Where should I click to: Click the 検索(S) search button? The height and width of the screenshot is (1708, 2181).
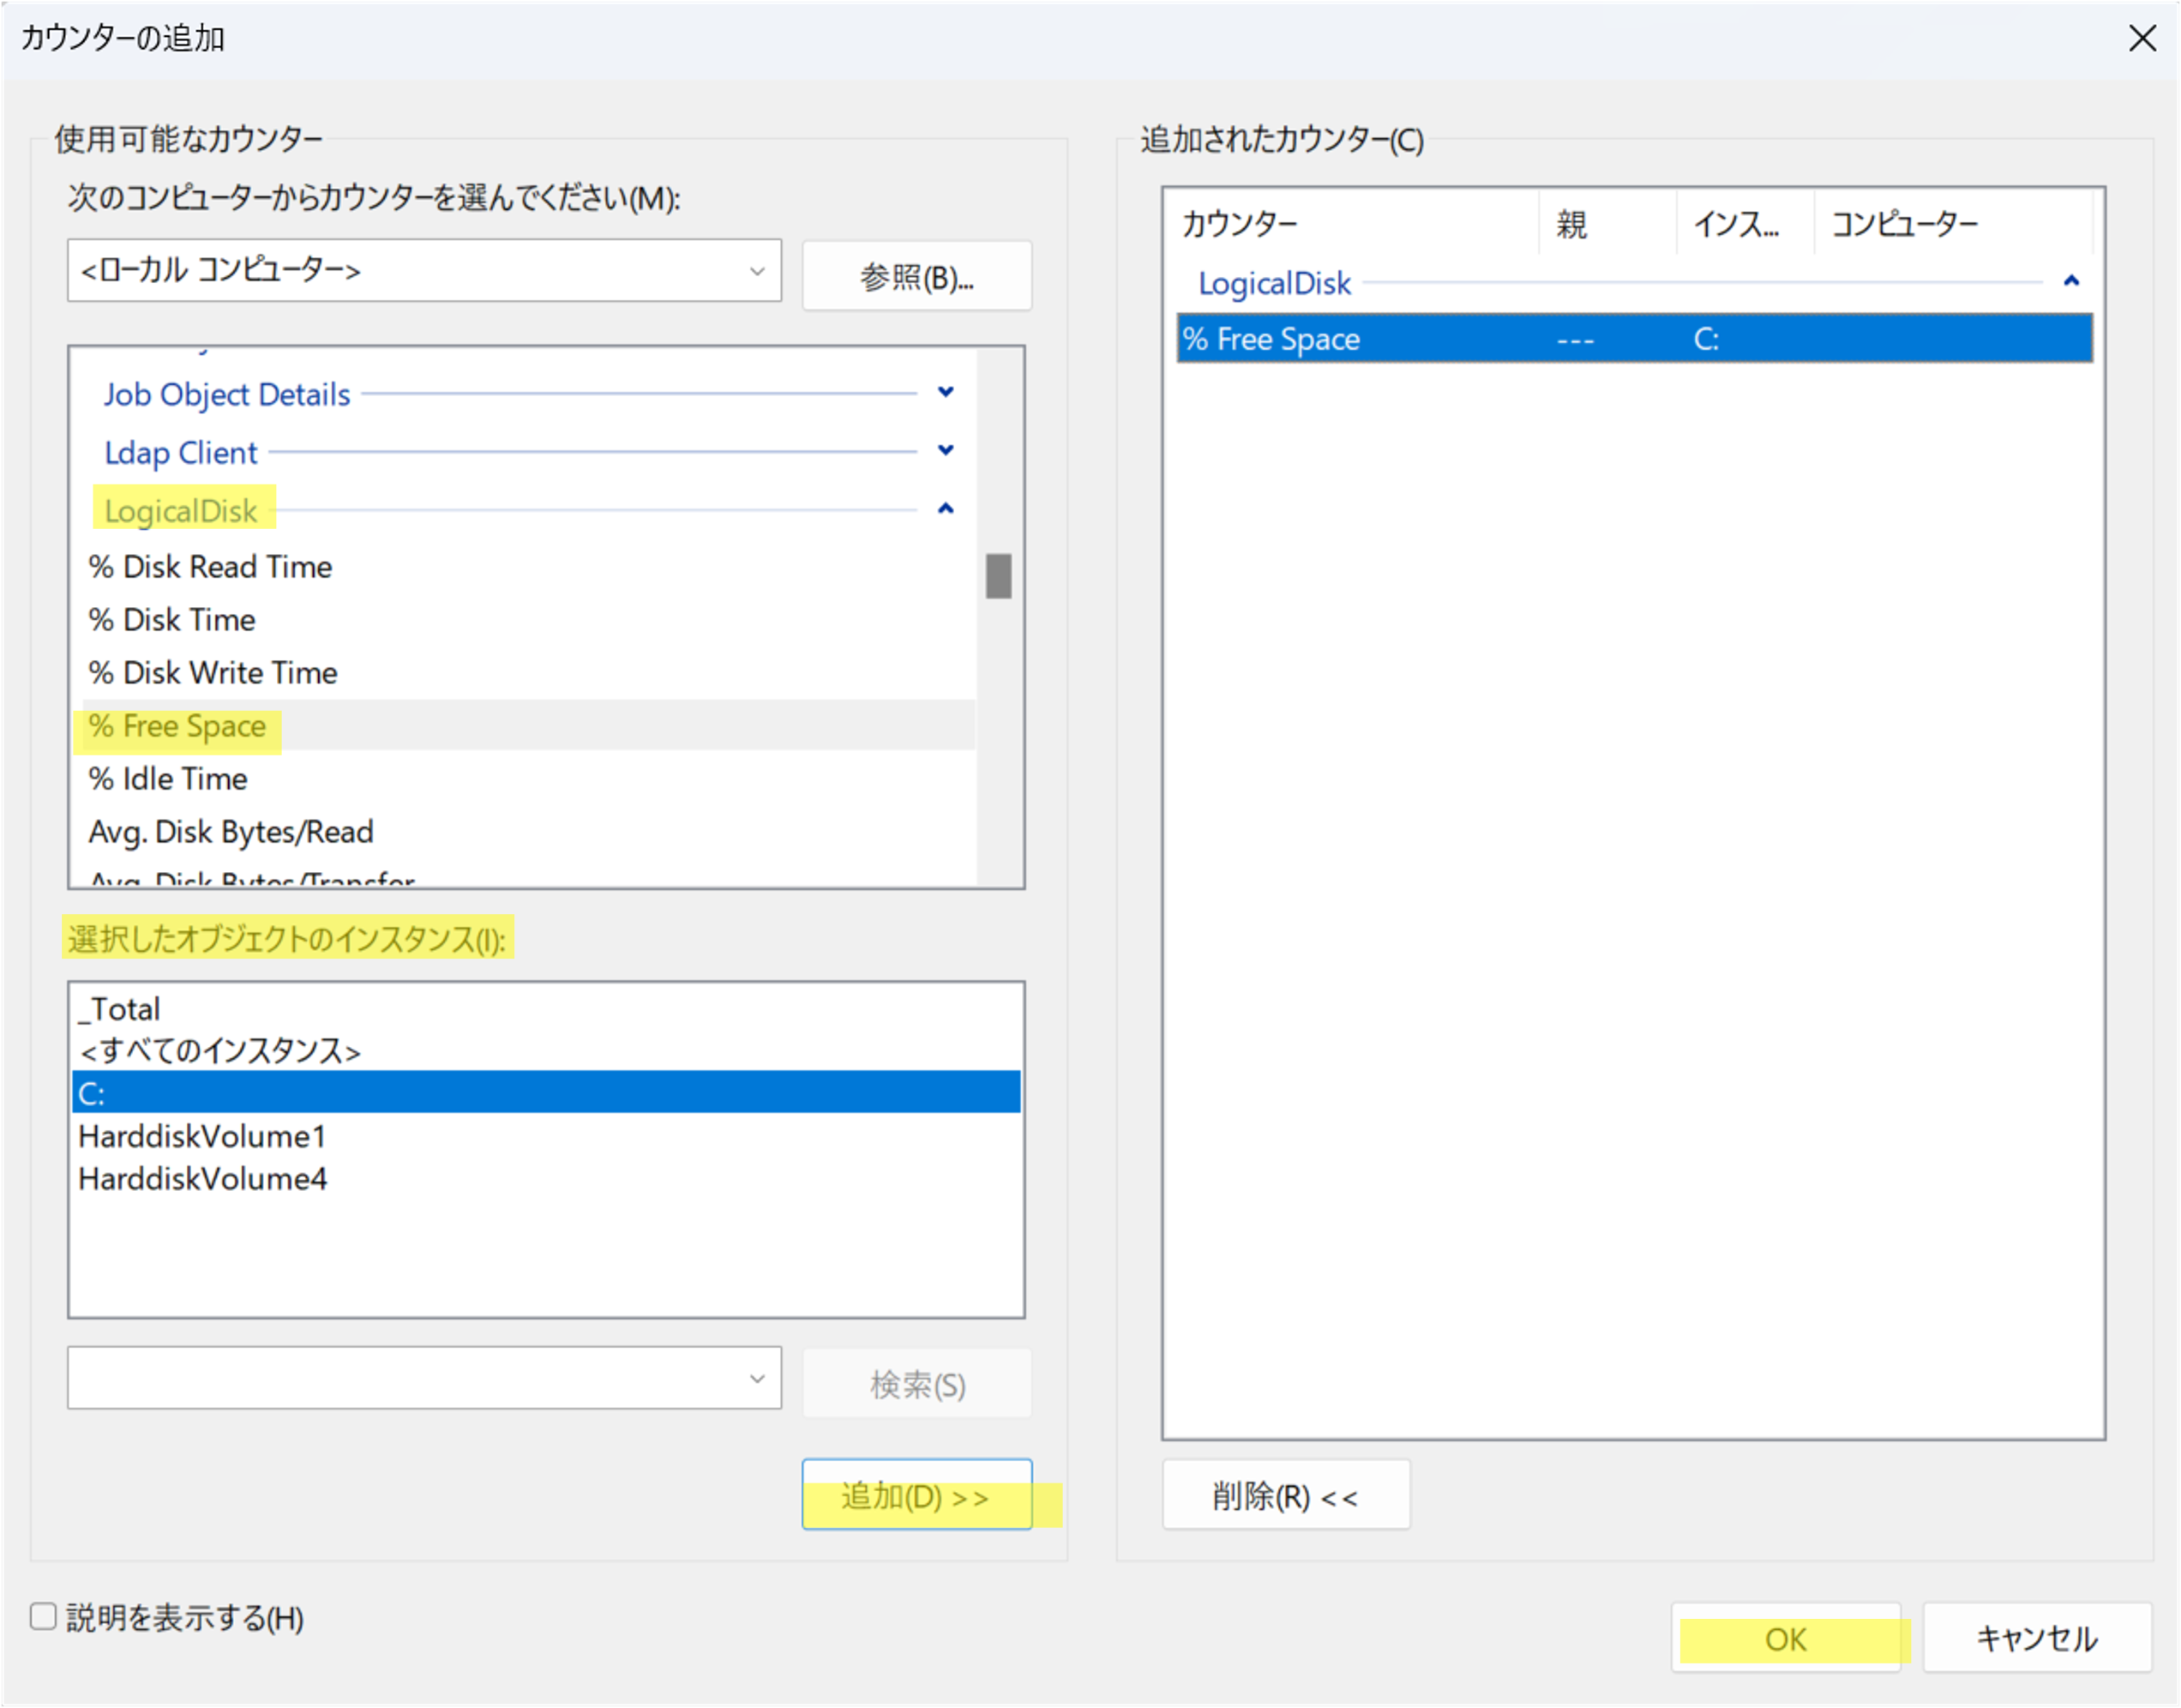point(916,1384)
